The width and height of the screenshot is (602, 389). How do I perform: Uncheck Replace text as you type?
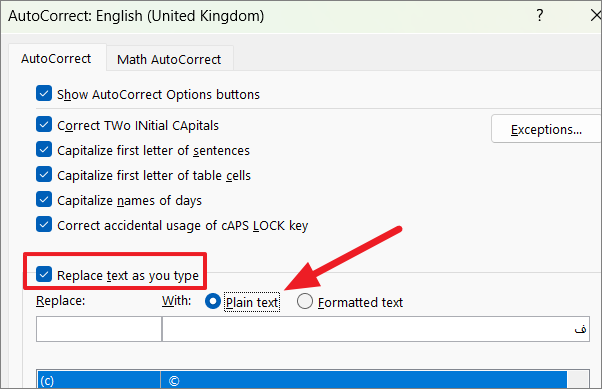44,274
